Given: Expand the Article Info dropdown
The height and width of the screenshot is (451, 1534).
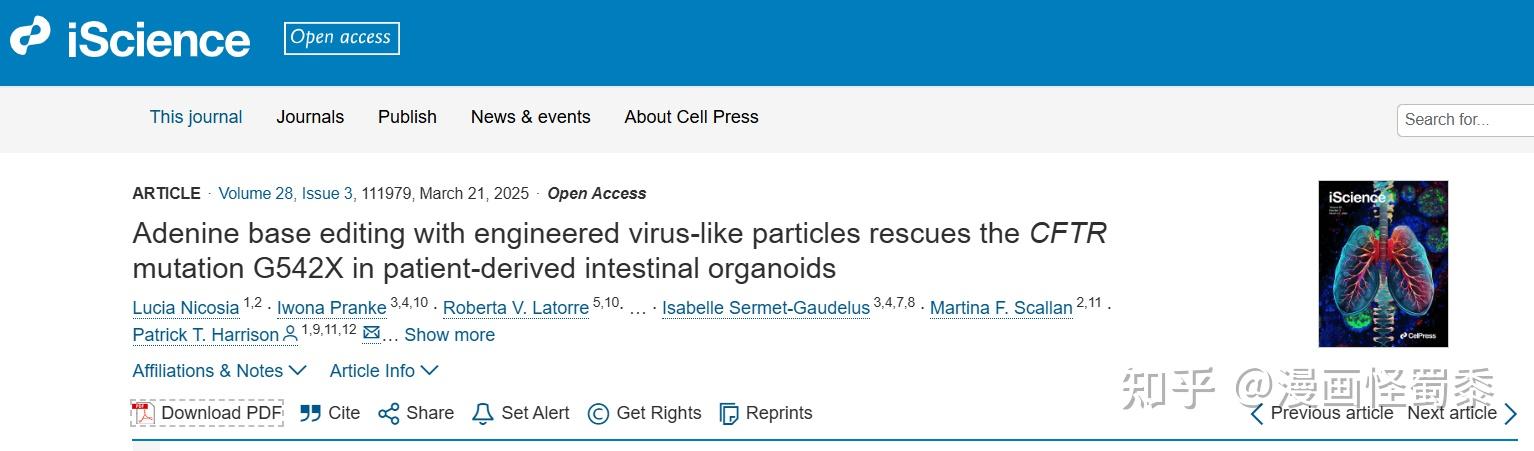Looking at the screenshot, I should (384, 371).
